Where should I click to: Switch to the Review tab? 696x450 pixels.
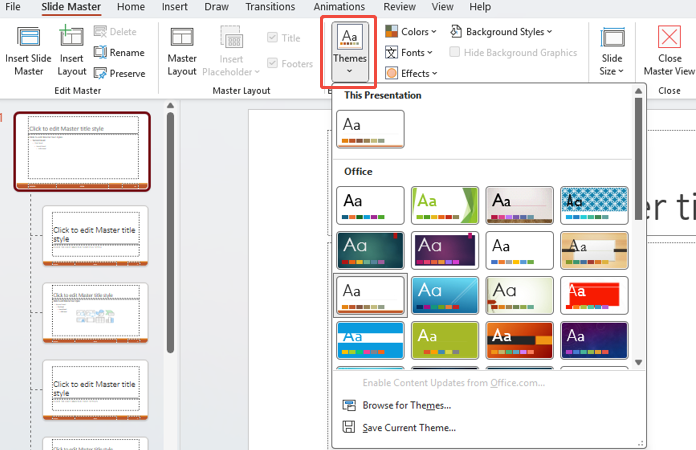pyautogui.click(x=399, y=7)
